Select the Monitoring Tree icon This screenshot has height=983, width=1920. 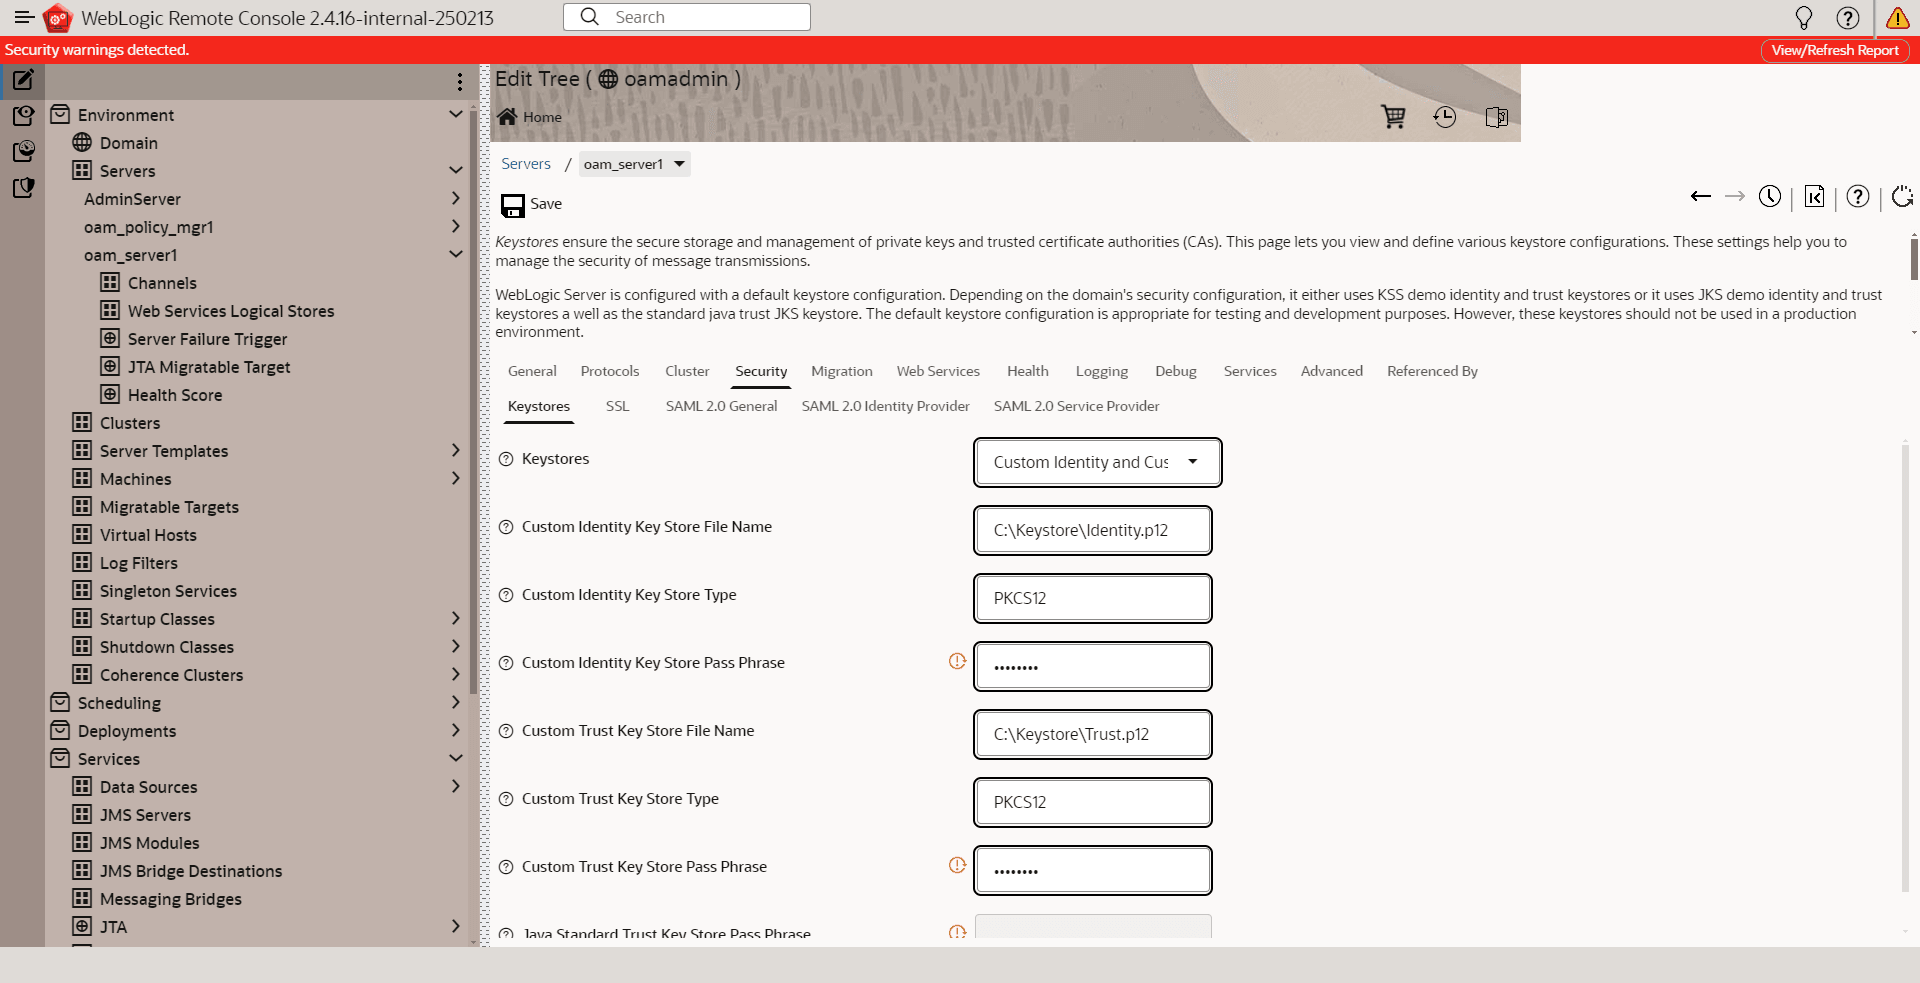click(x=23, y=152)
